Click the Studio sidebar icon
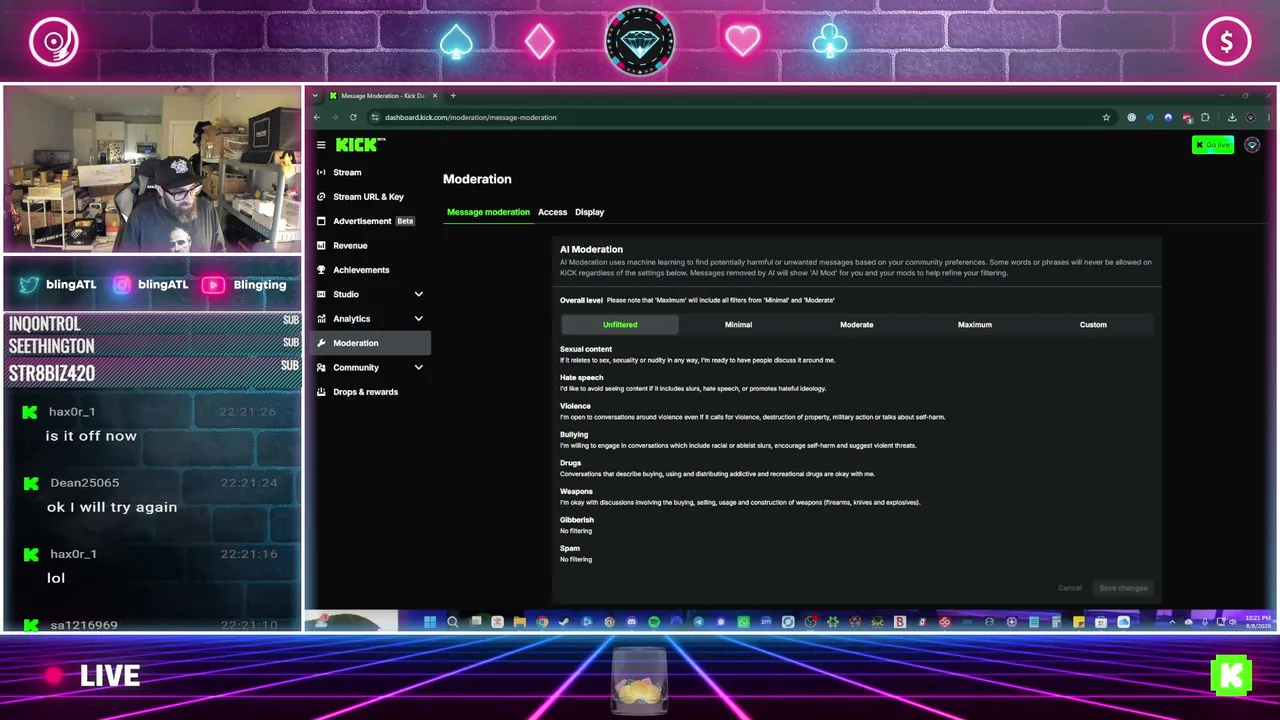 (321, 294)
